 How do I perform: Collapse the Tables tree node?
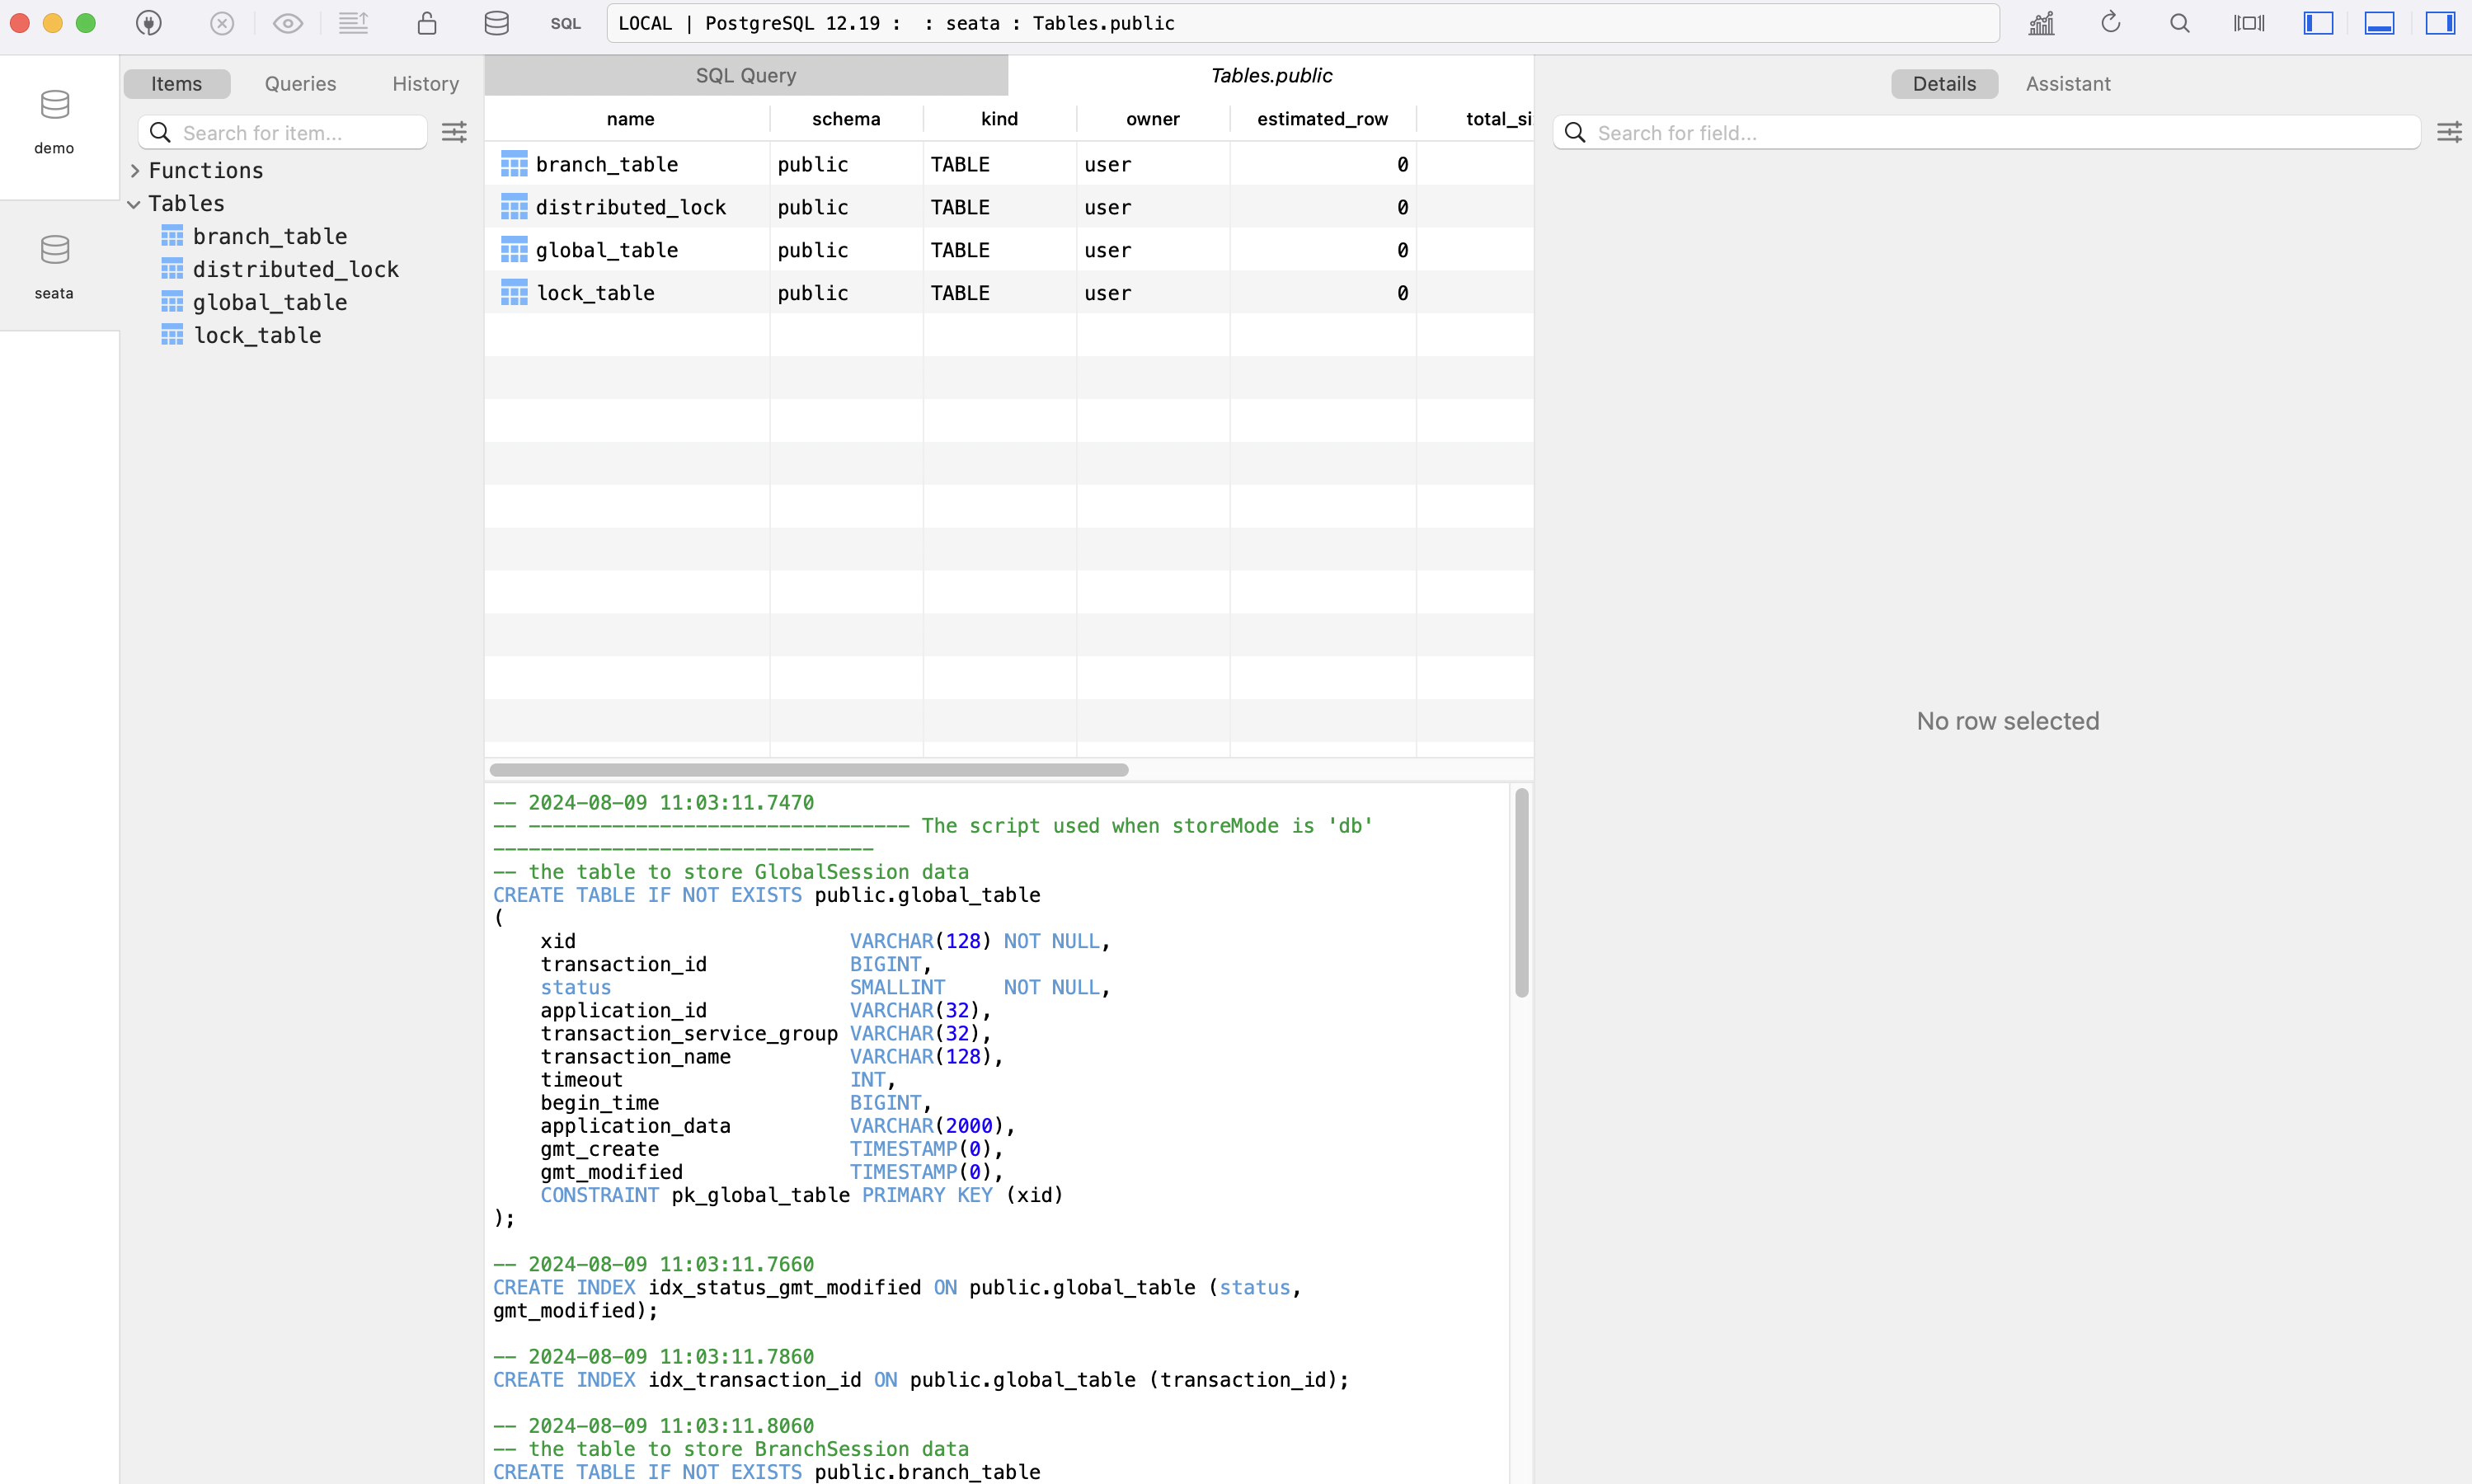[134, 204]
